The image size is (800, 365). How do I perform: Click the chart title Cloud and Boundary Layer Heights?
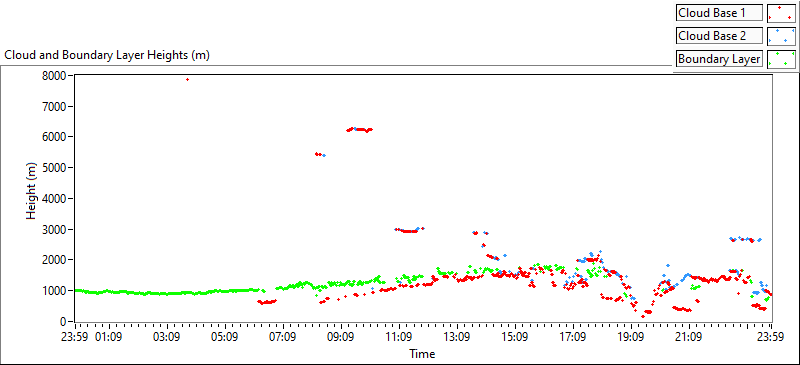coord(107,55)
